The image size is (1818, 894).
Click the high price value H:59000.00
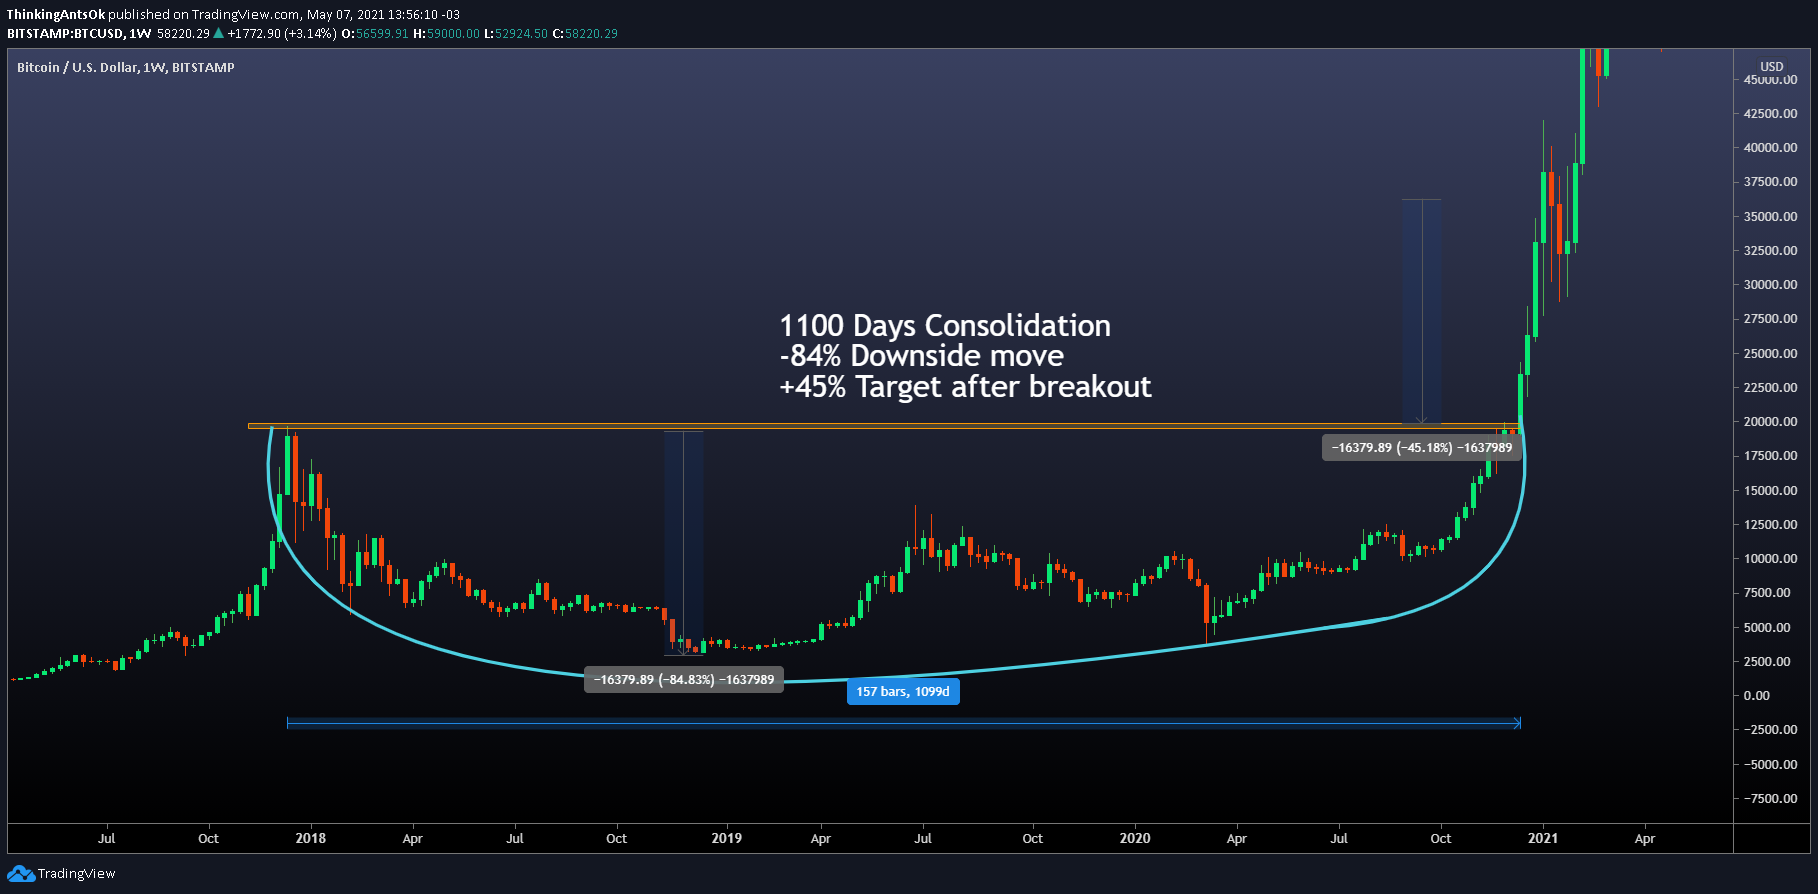point(446,34)
